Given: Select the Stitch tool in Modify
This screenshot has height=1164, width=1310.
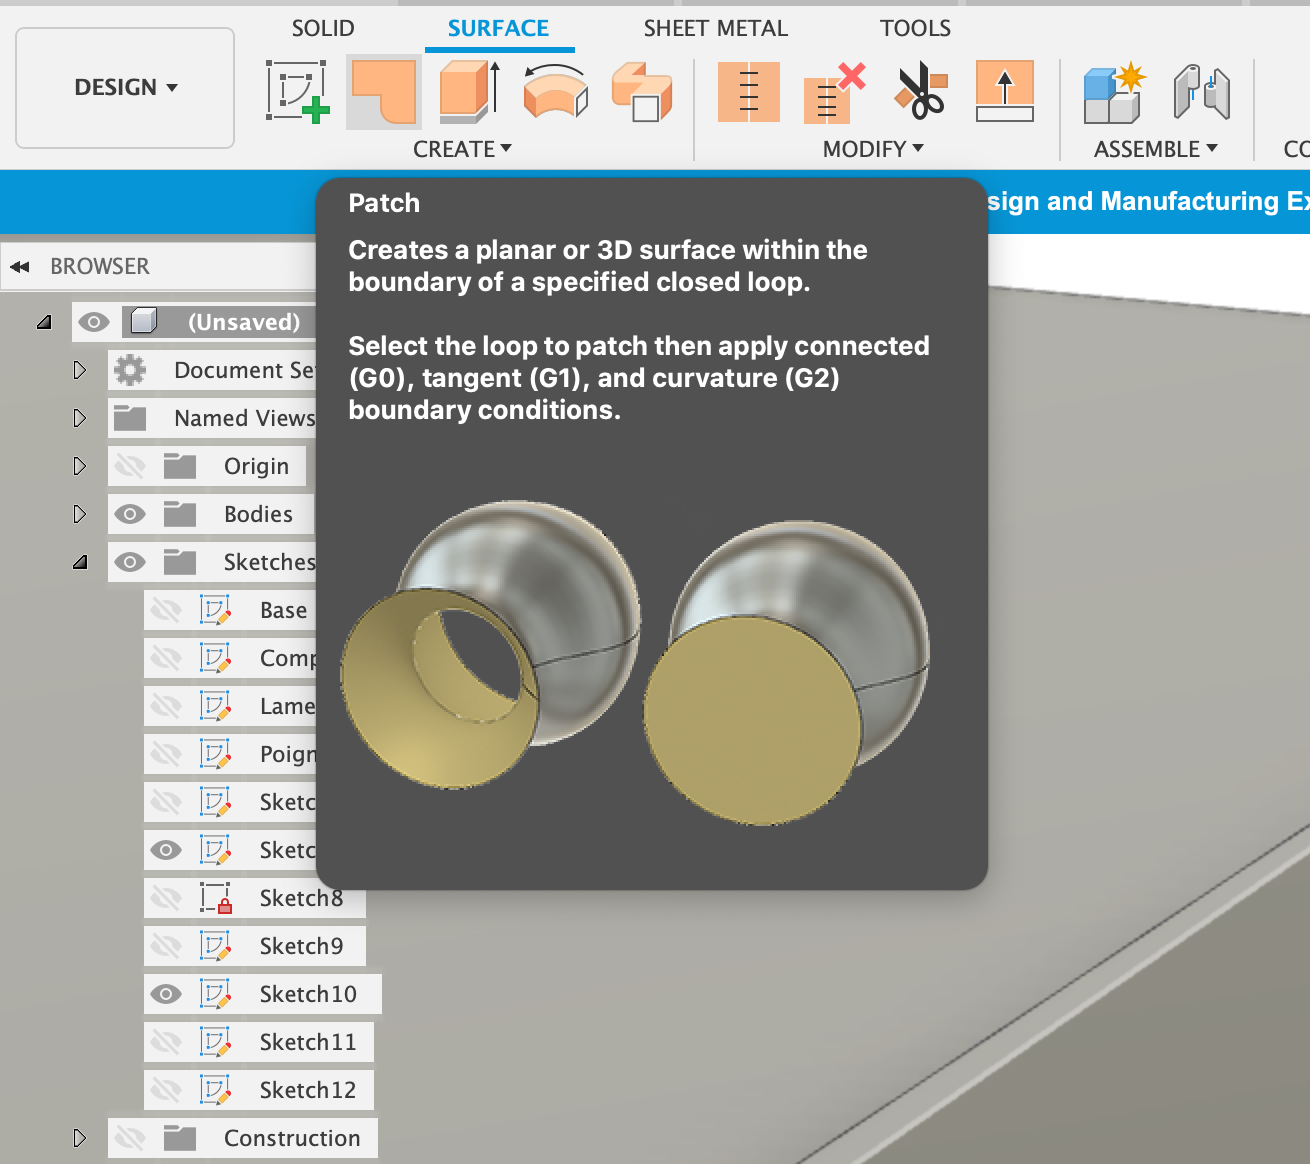Looking at the screenshot, I should coord(749,91).
